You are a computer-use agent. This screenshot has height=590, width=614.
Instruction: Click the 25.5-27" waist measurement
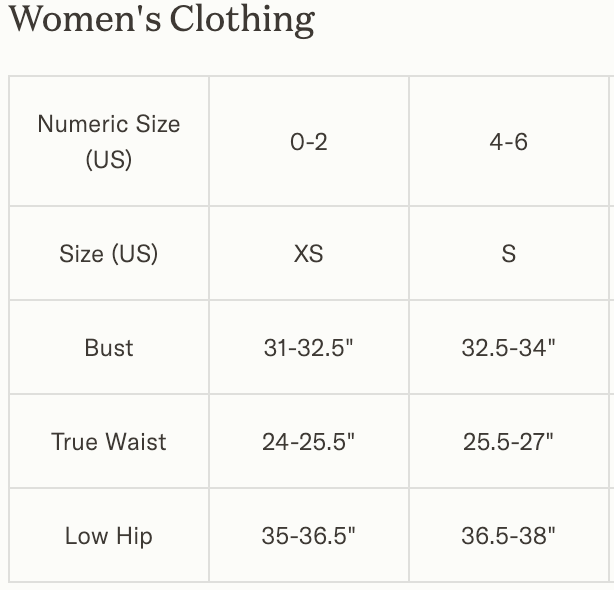[508, 442]
